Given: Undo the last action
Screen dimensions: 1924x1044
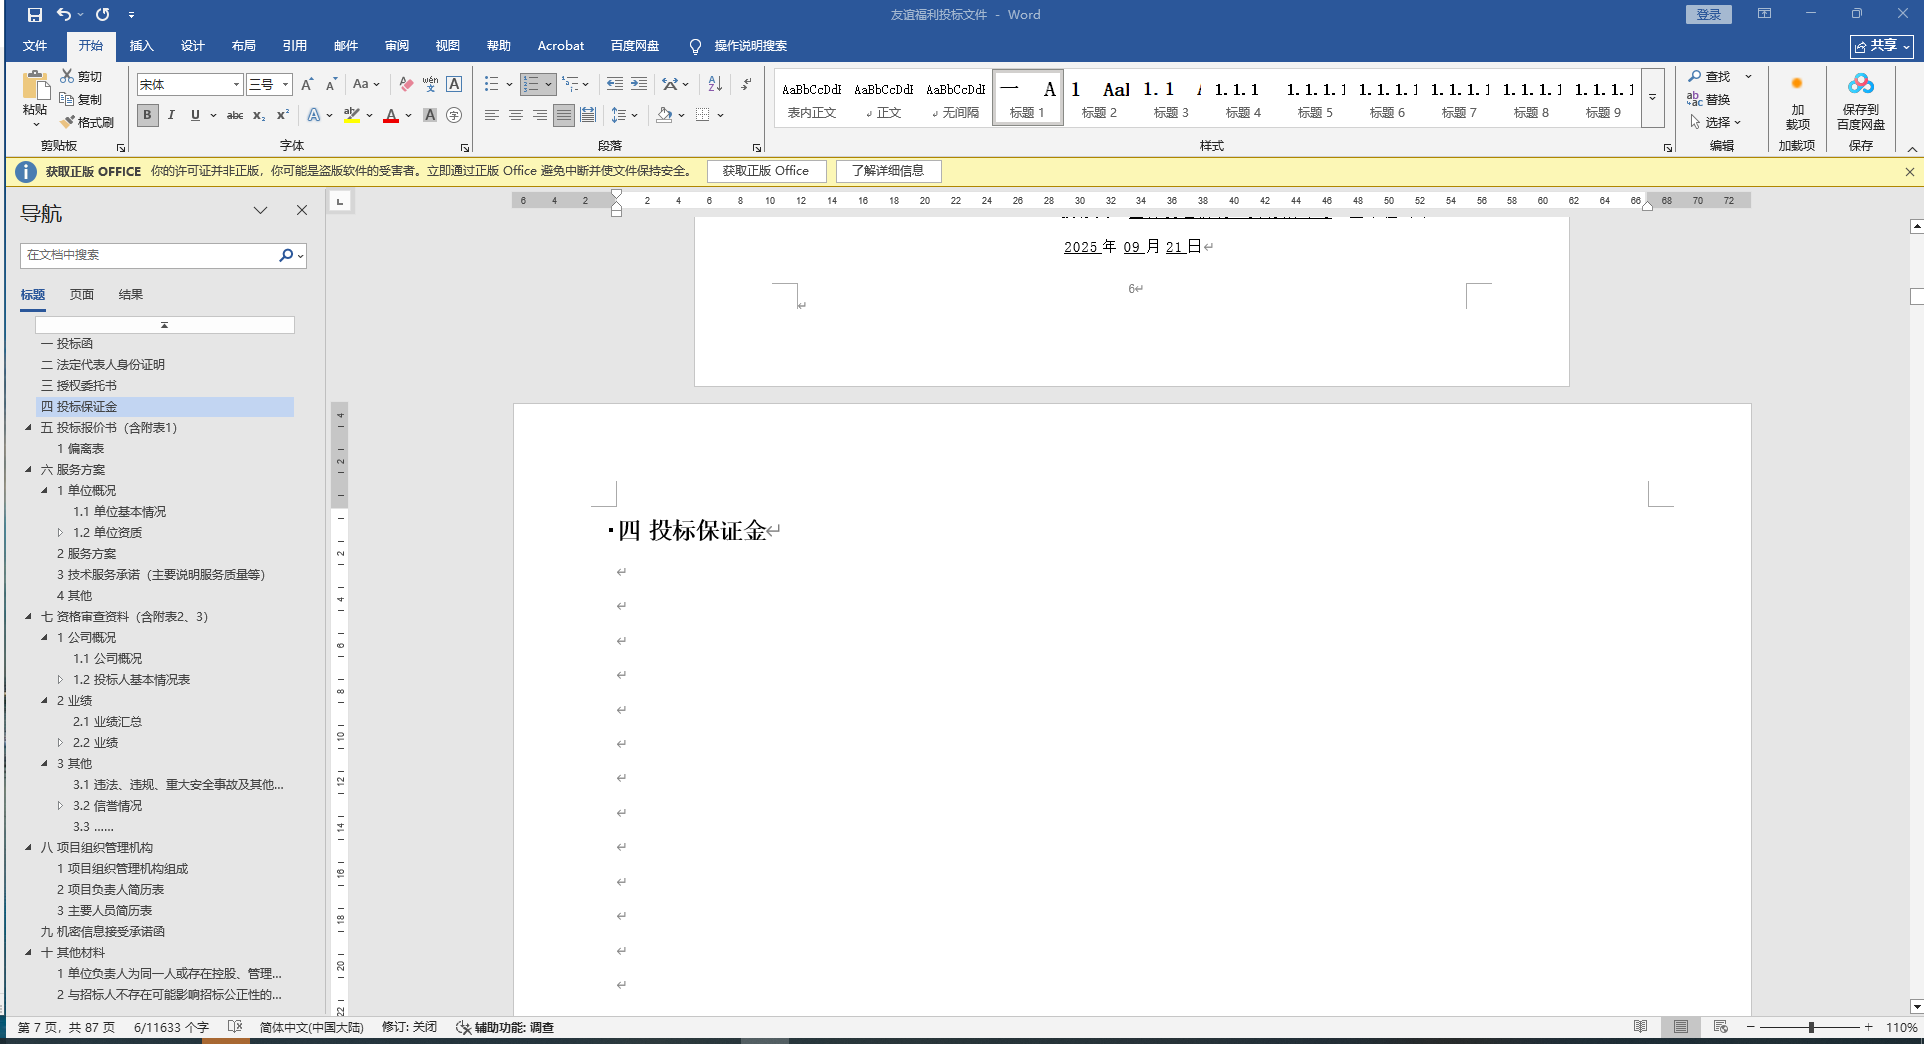Looking at the screenshot, I should click(x=64, y=15).
